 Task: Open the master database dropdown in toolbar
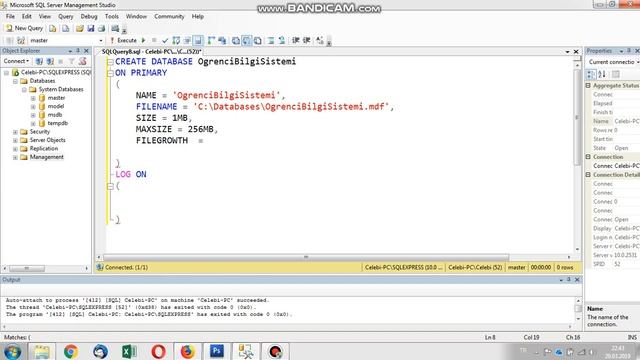click(x=66, y=40)
